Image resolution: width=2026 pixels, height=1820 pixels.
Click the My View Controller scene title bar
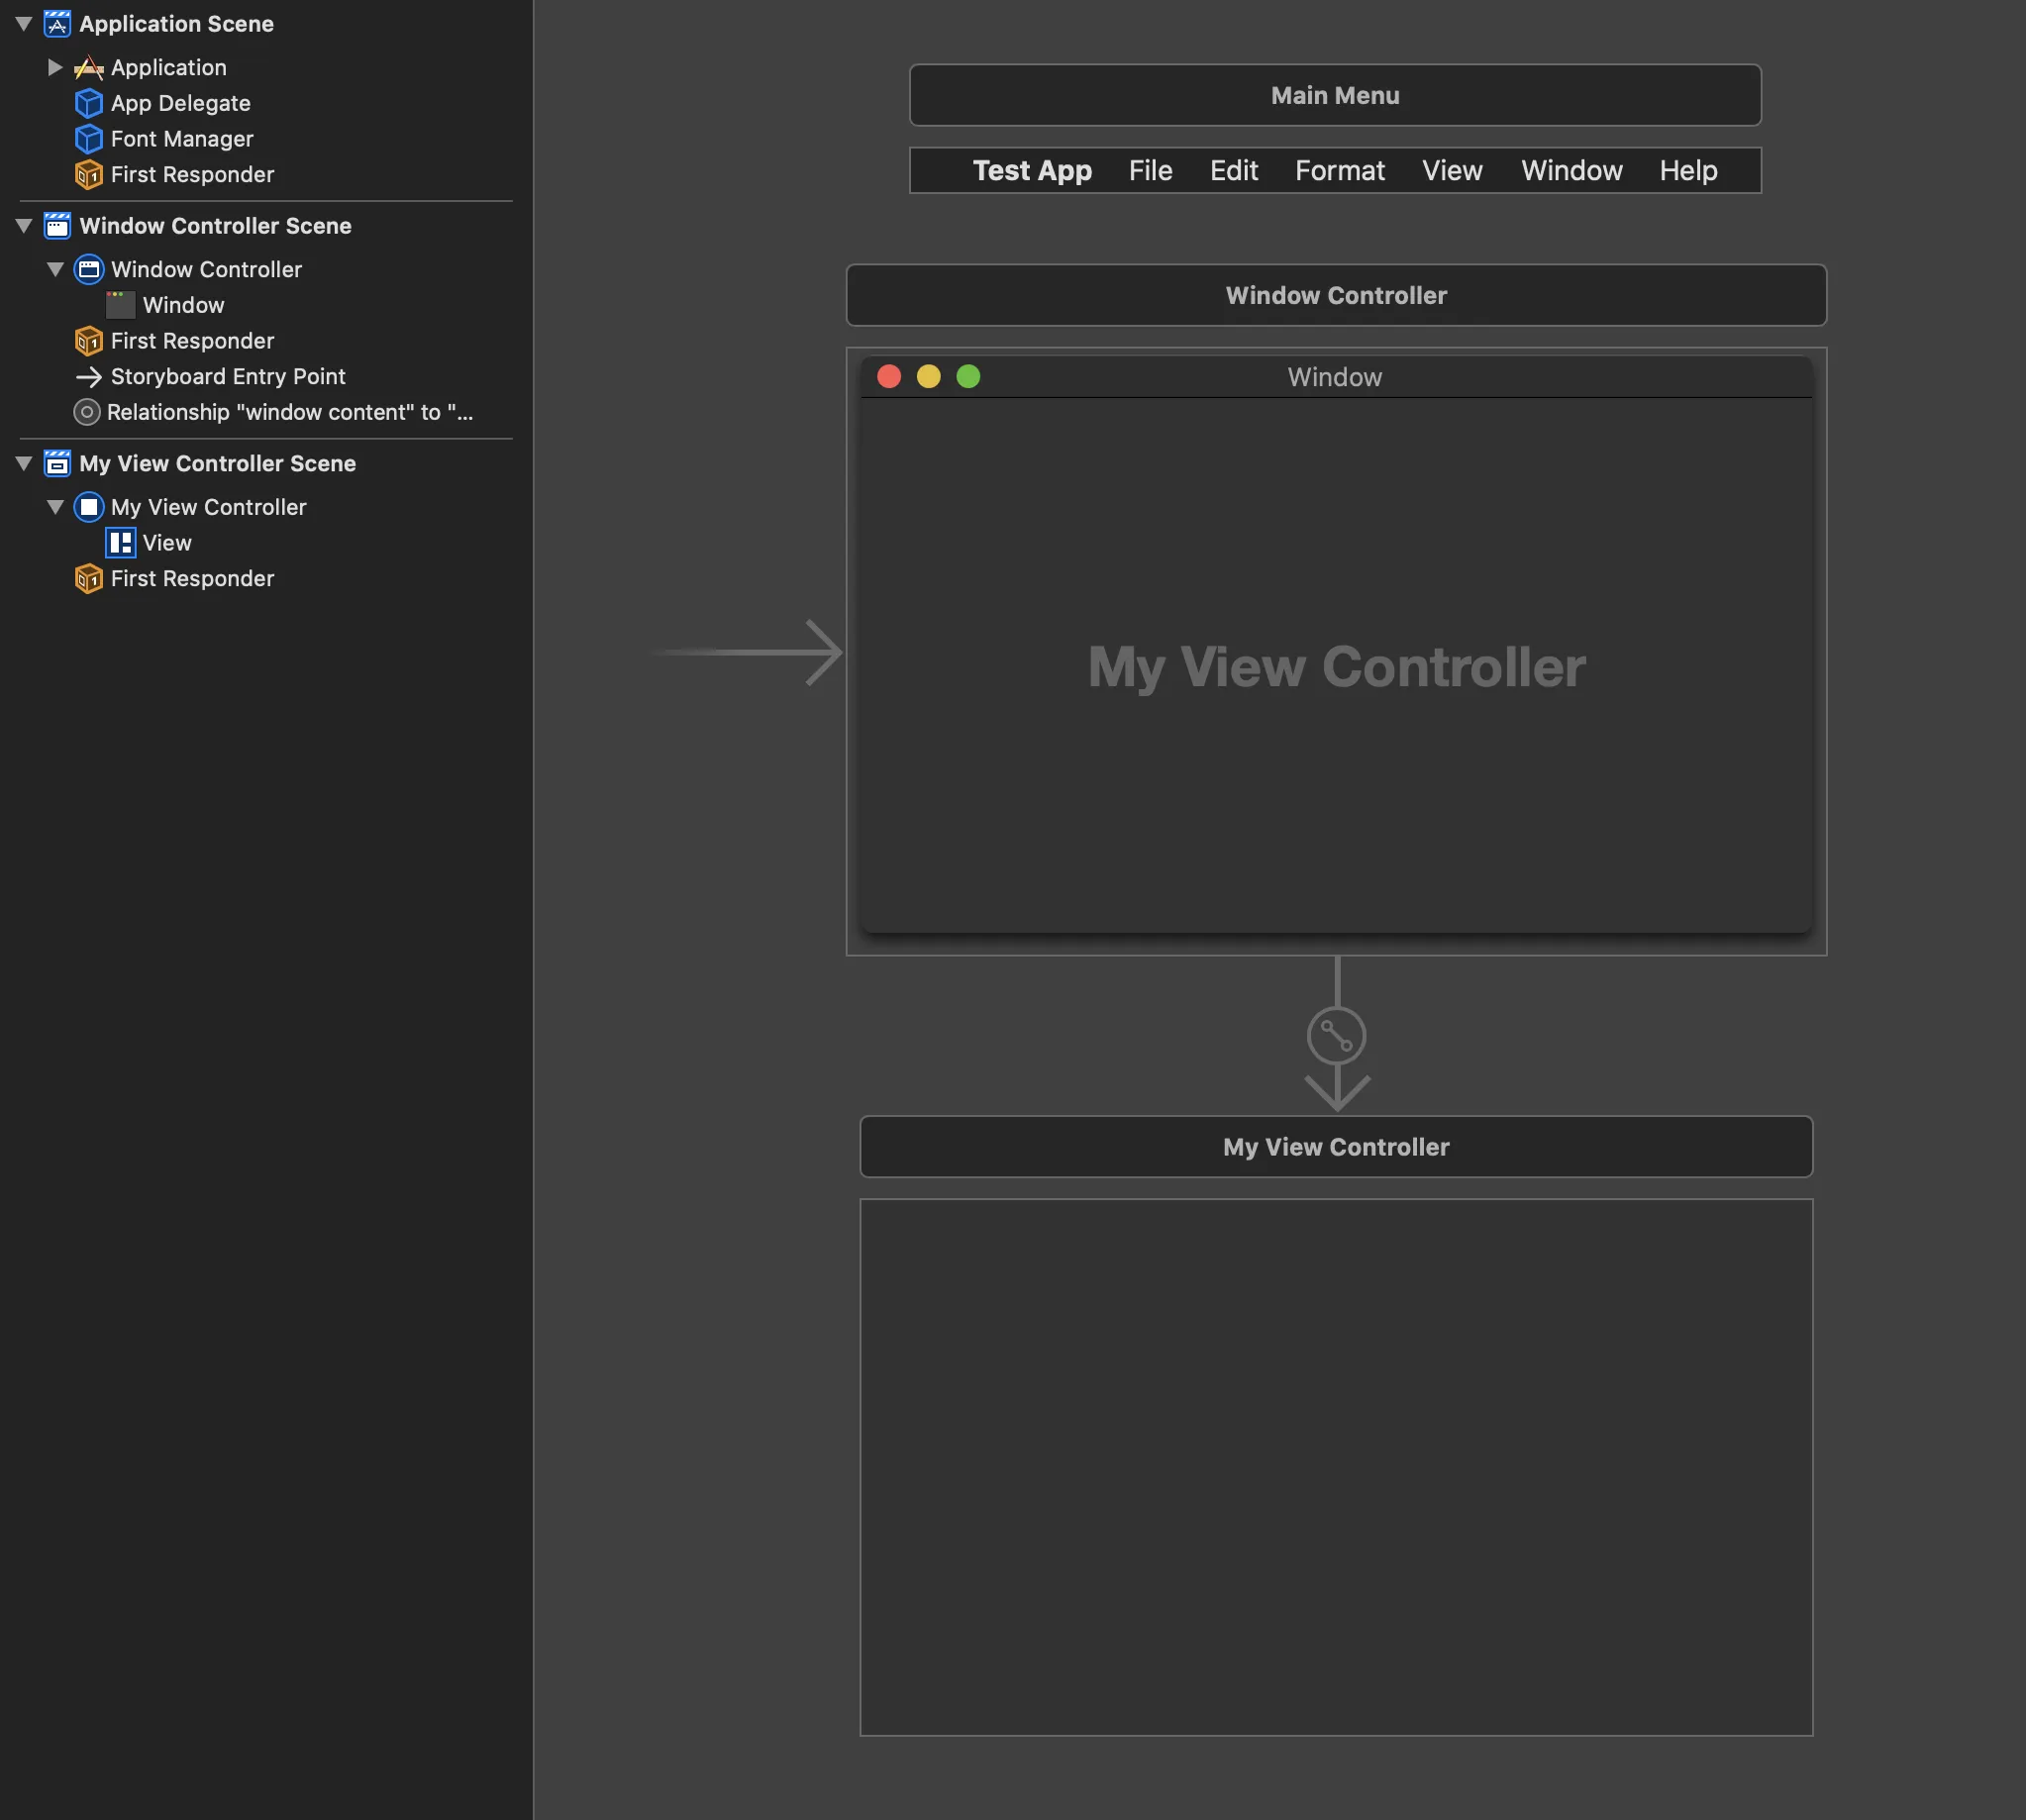[1335, 1147]
